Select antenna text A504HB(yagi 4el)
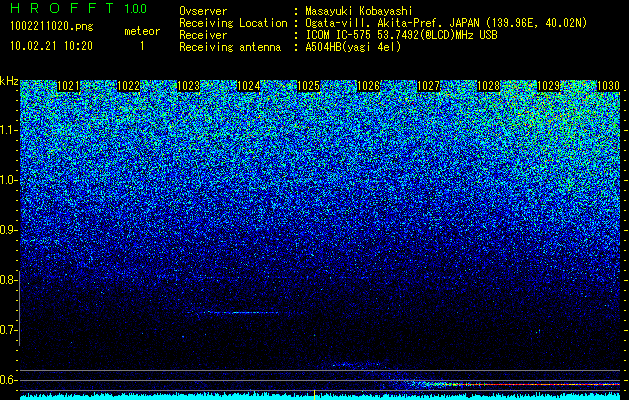Screen dimensions: 629x400 click(353, 47)
